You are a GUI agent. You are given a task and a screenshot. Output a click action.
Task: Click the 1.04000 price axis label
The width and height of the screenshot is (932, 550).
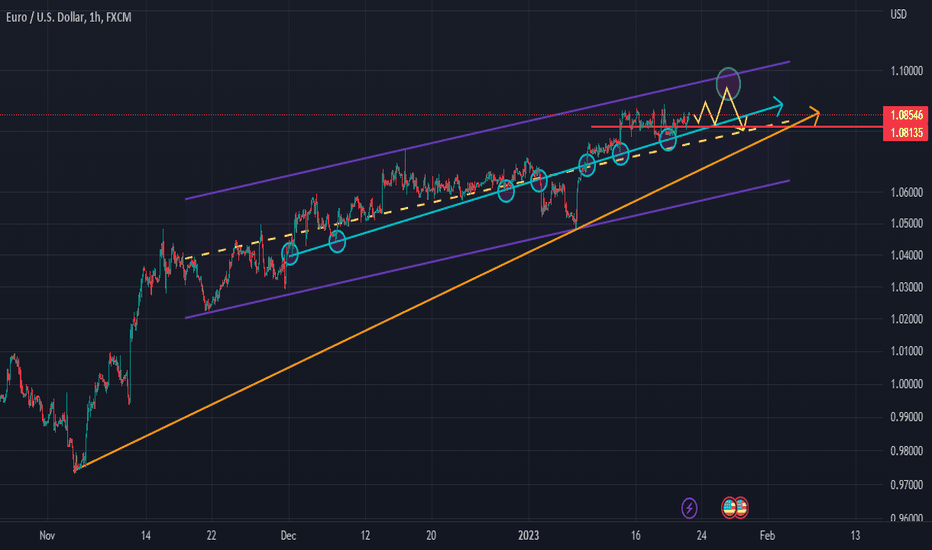[x=906, y=255]
